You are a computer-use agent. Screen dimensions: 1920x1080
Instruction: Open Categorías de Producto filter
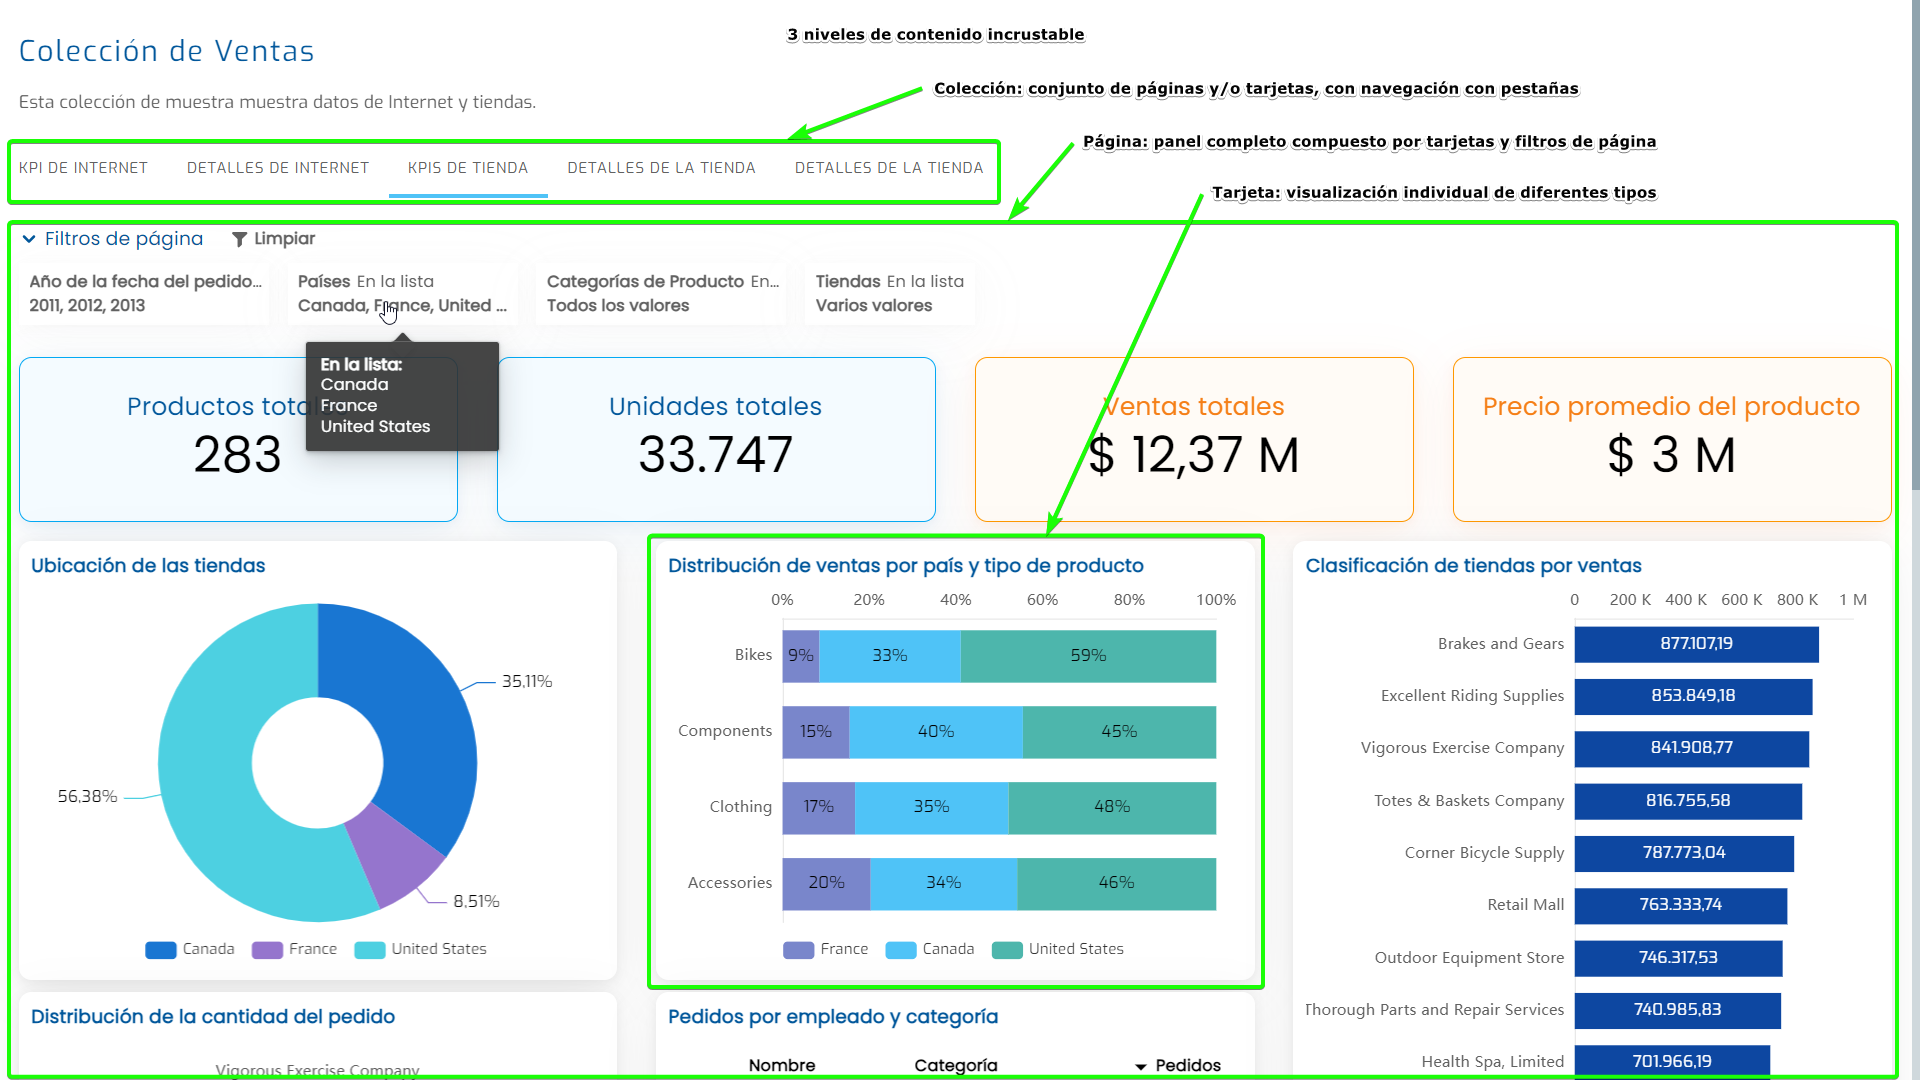pyautogui.click(x=661, y=294)
